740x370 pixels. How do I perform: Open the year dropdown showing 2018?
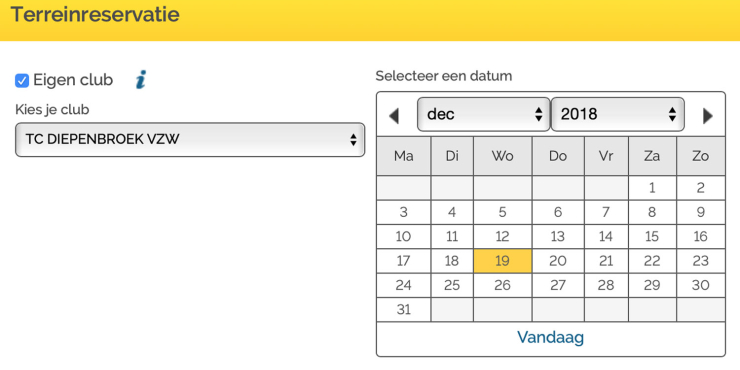point(618,114)
